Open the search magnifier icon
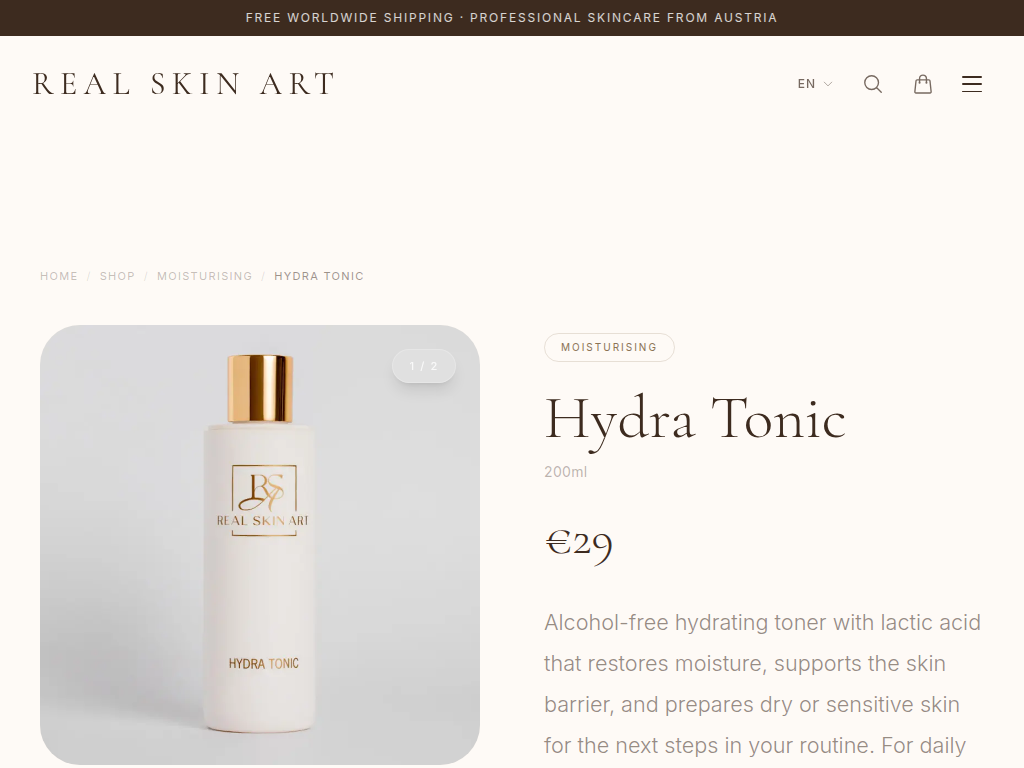The width and height of the screenshot is (1024, 768). pyautogui.click(x=872, y=84)
